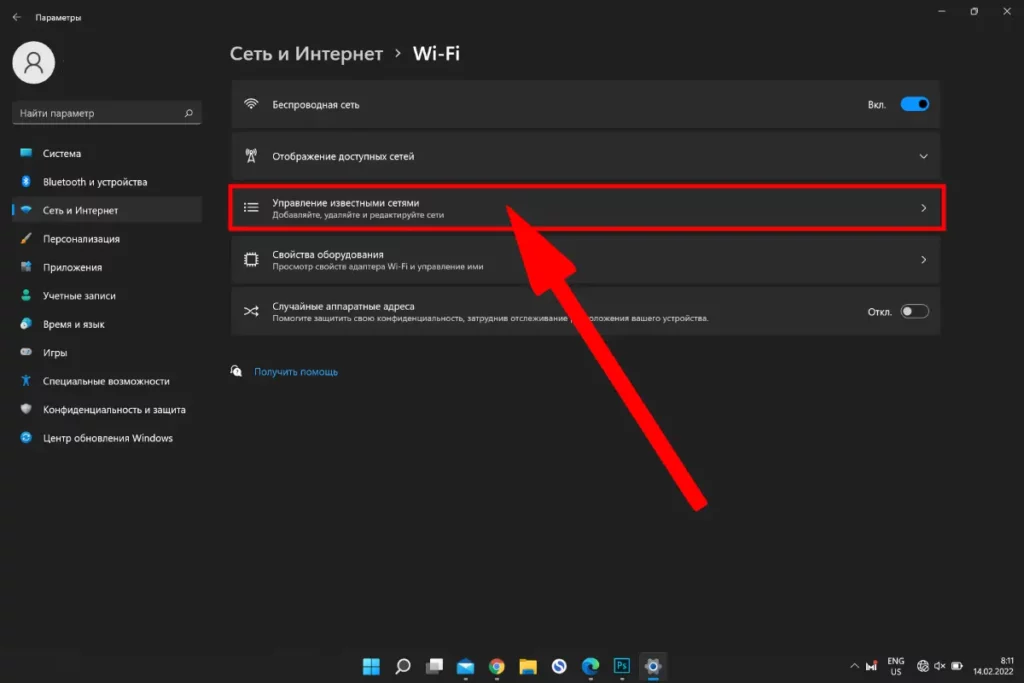Select Сеть и Интернет in the sidebar

pyautogui.click(x=107, y=210)
